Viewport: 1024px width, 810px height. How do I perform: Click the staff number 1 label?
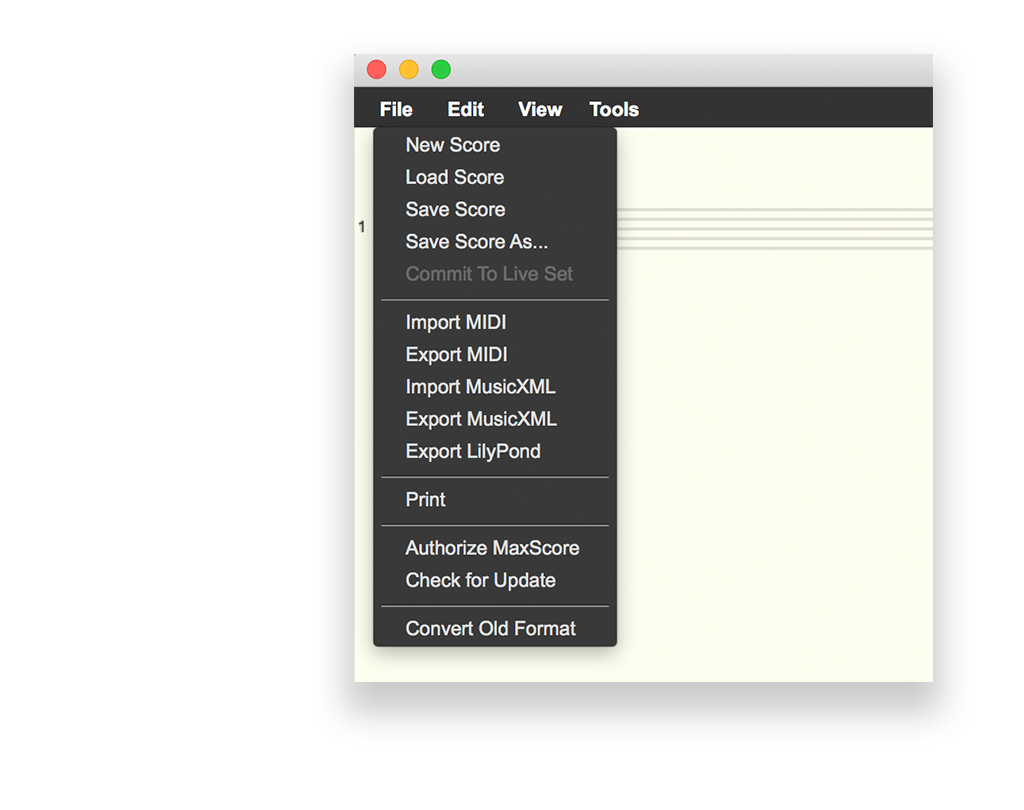click(x=362, y=227)
